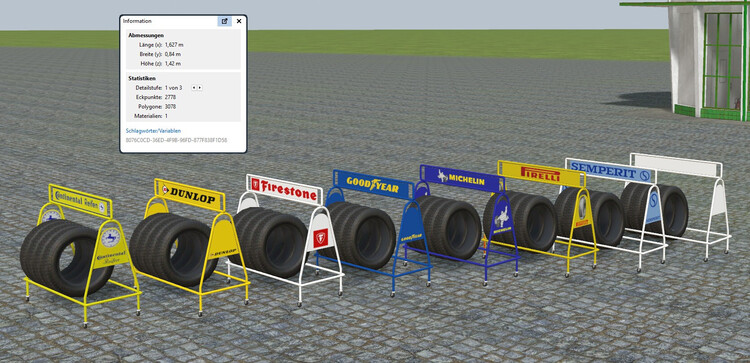Select the model GUID text
The image size is (750, 363).
[x=176, y=140]
